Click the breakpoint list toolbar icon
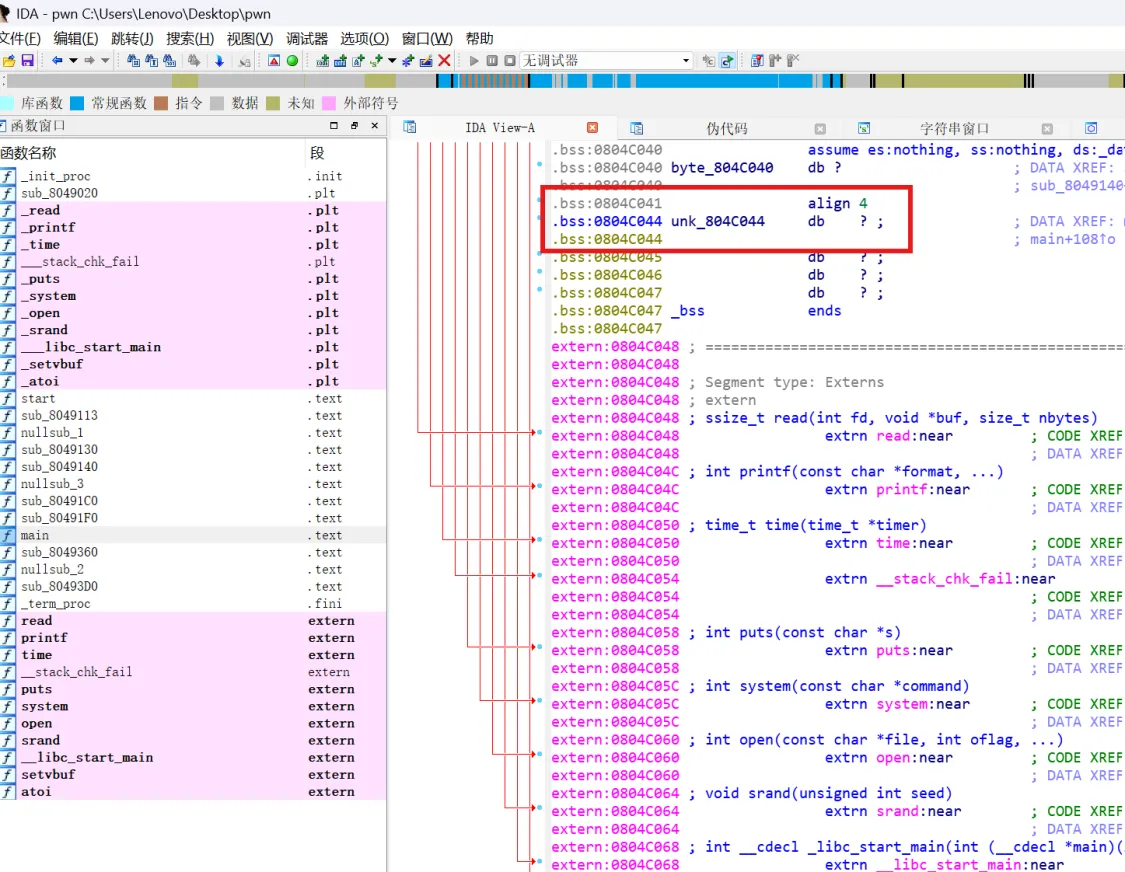 pyautogui.click(x=757, y=61)
